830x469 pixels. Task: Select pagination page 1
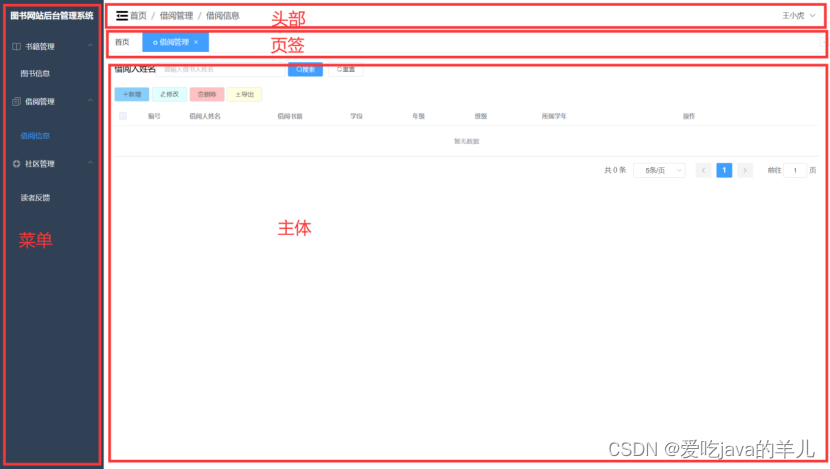tap(724, 170)
